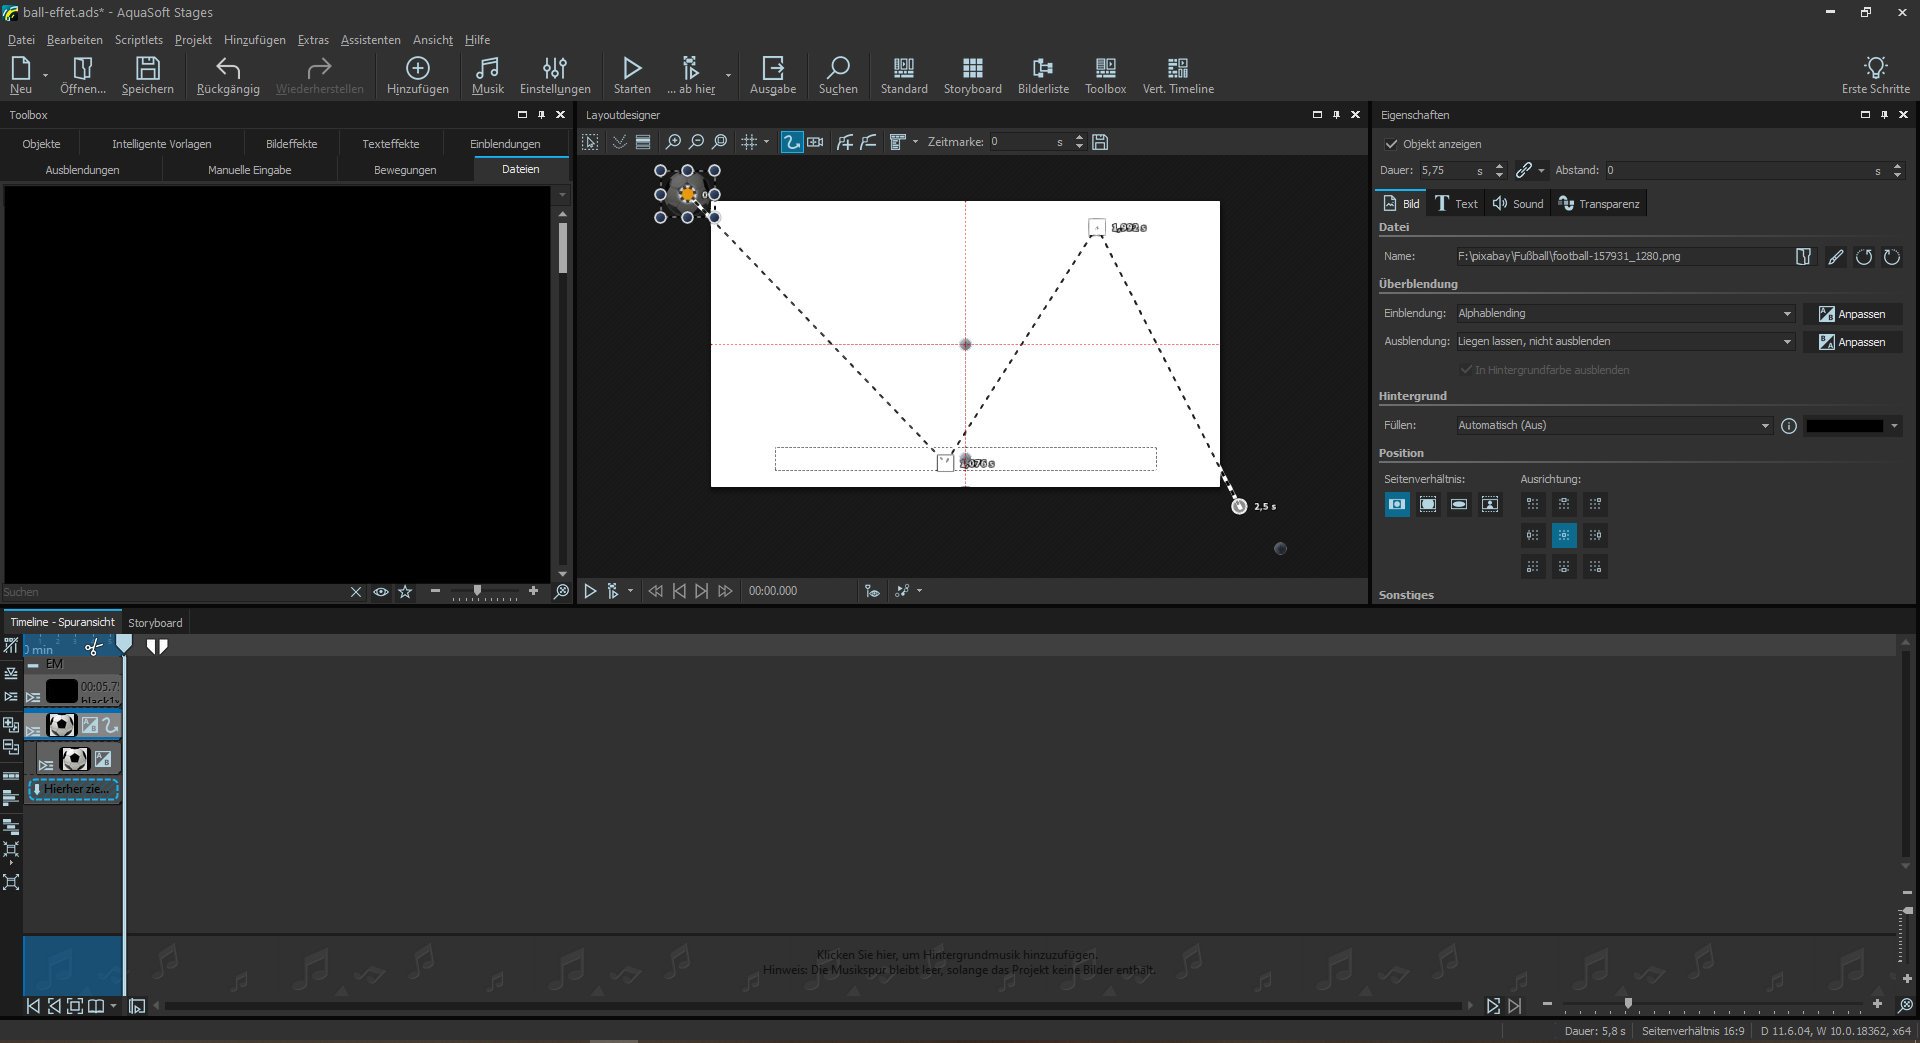Click the Dauer input field

[x=1445, y=171]
